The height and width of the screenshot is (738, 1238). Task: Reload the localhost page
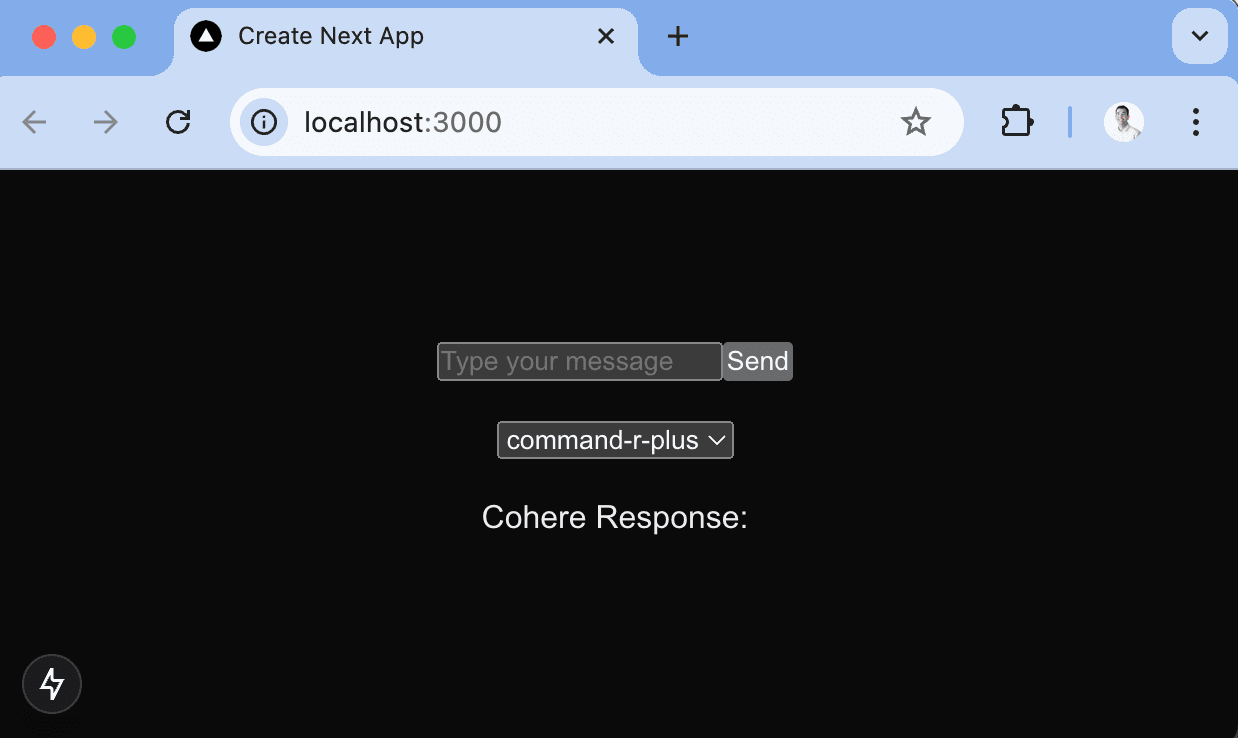click(x=178, y=122)
